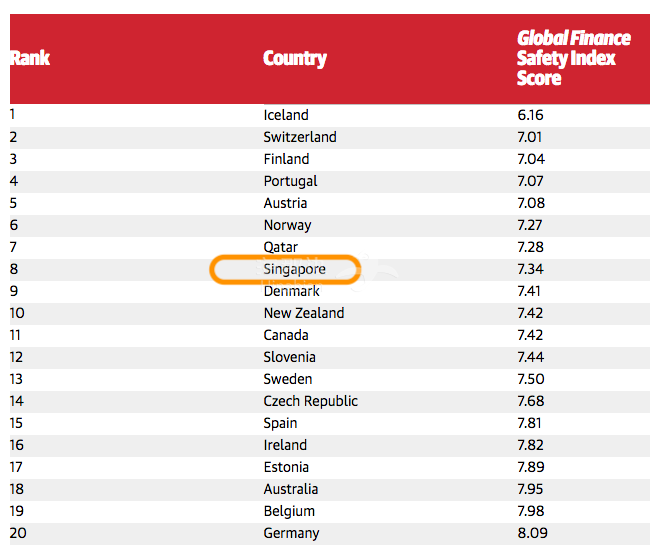Image resolution: width=657 pixels, height=546 pixels.
Task: Click rank number 20
Action: click(18, 533)
